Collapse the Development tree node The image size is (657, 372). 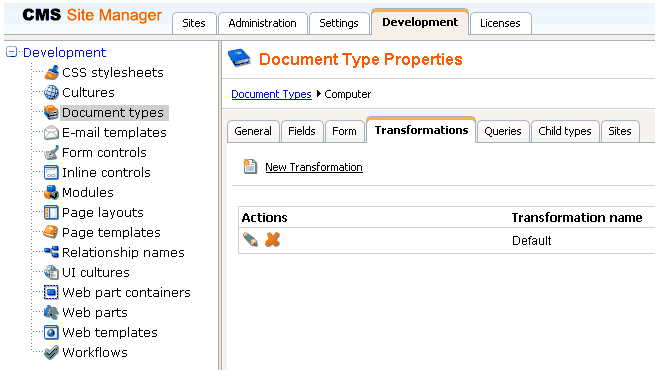tap(11, 52)
